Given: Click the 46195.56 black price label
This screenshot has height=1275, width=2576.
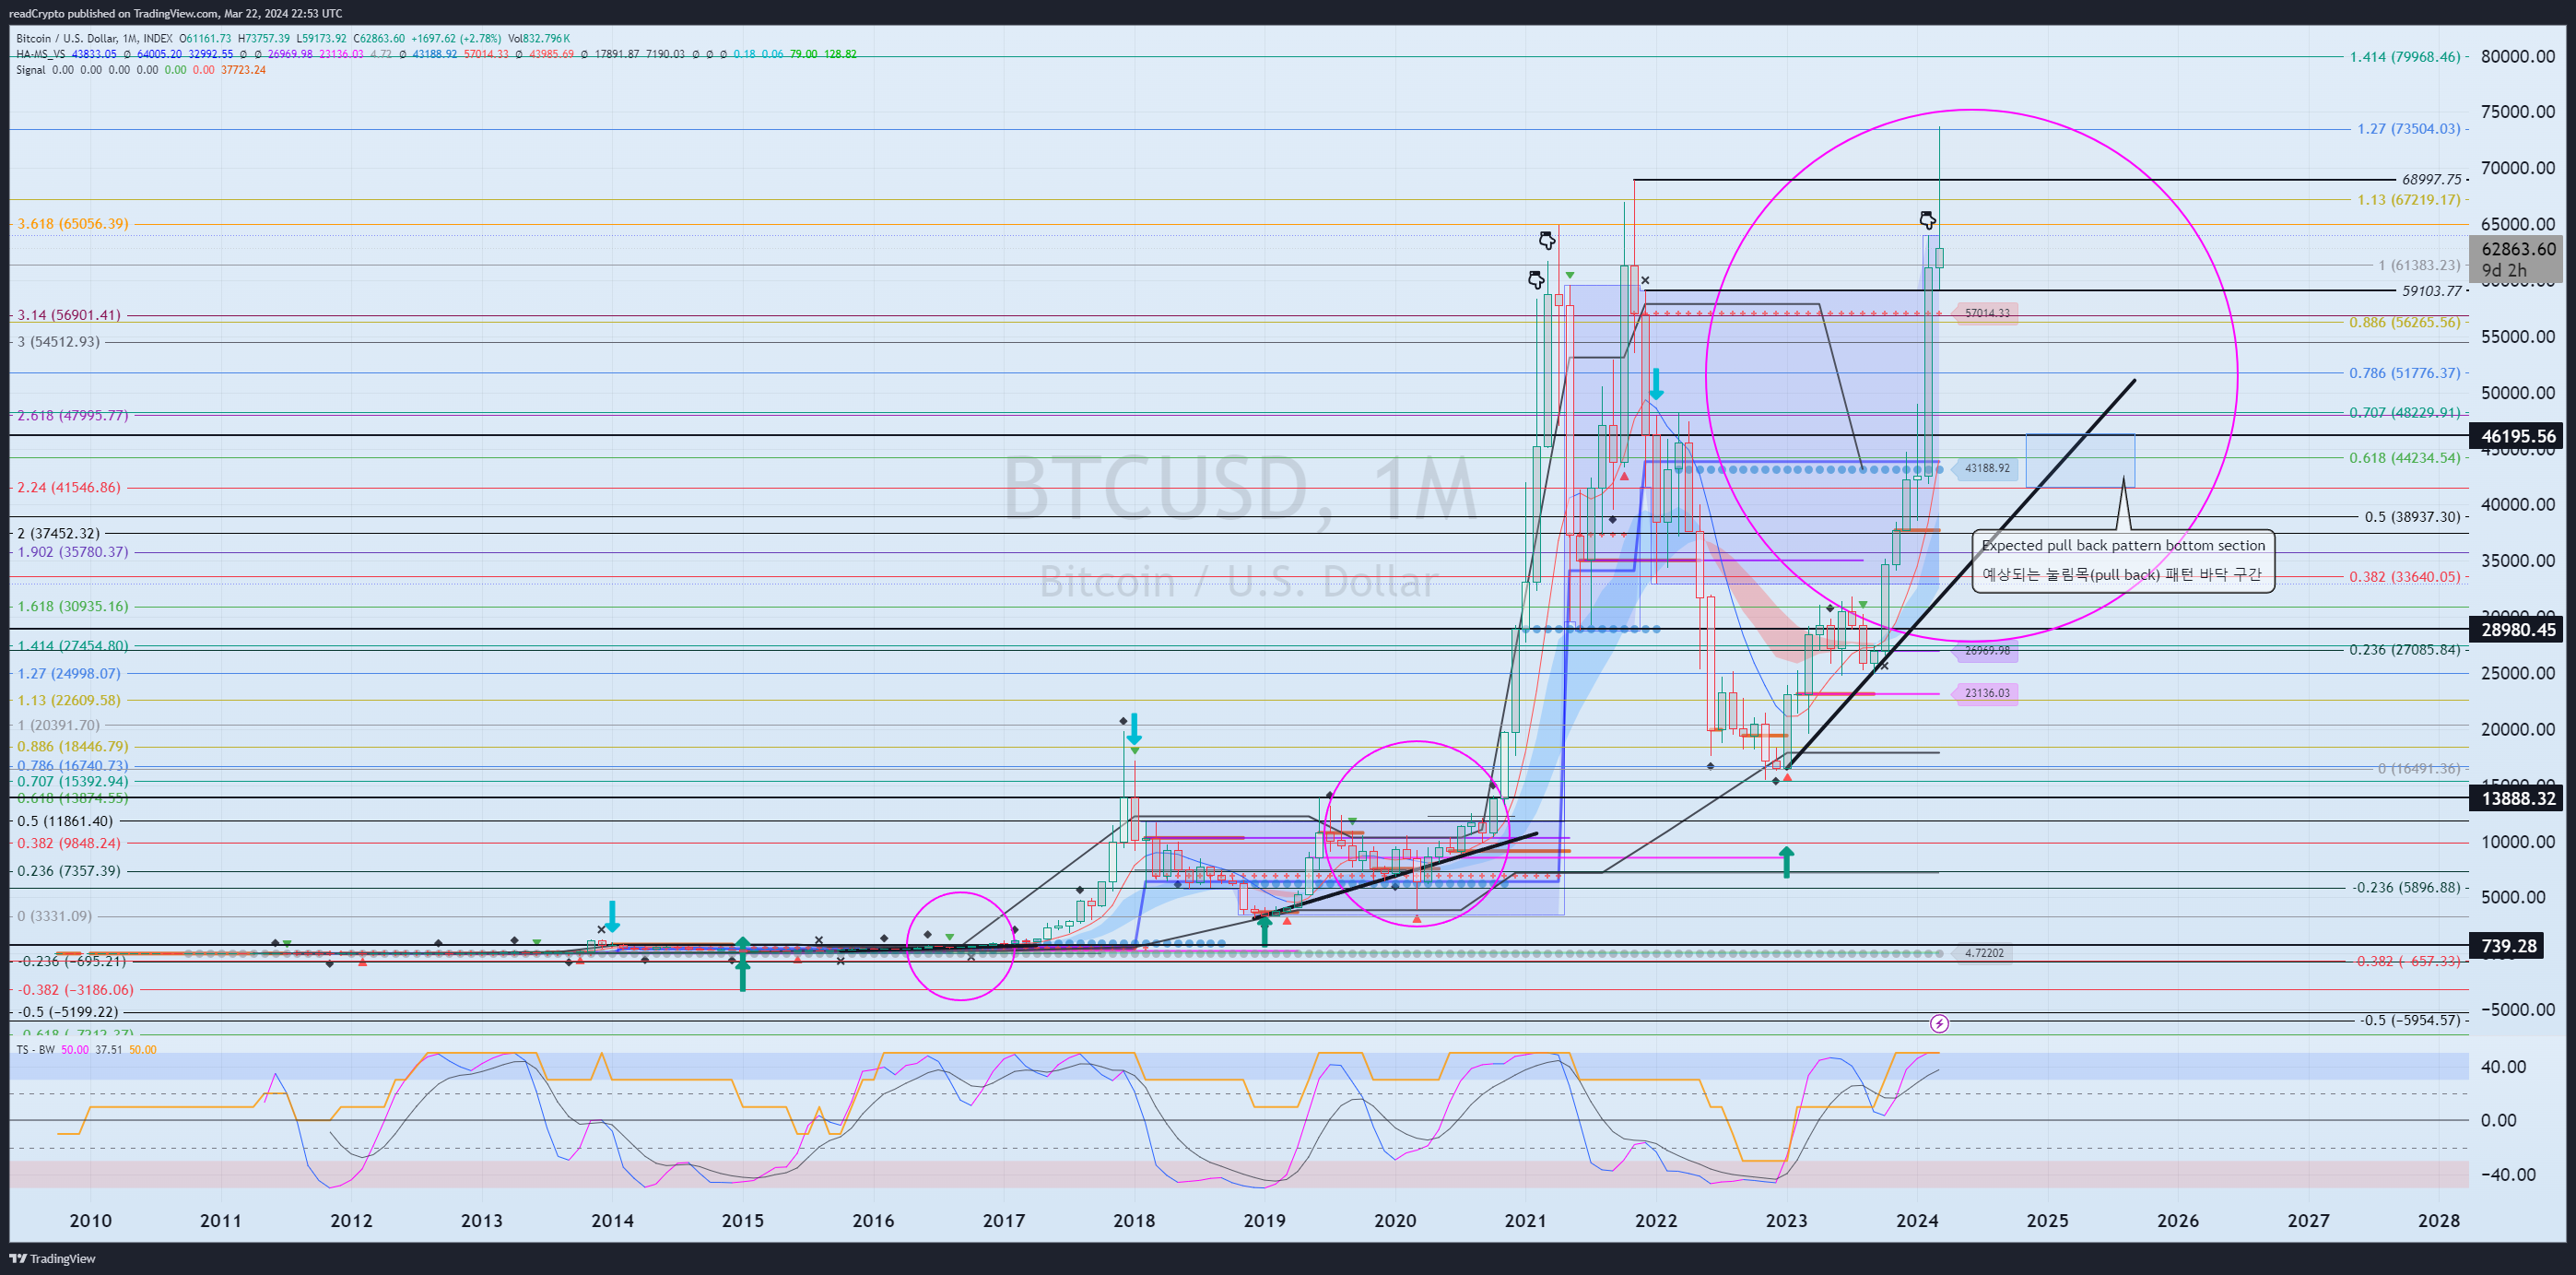Looking at the screenshot, I should pyautogui.click(x=2517, y=436).
